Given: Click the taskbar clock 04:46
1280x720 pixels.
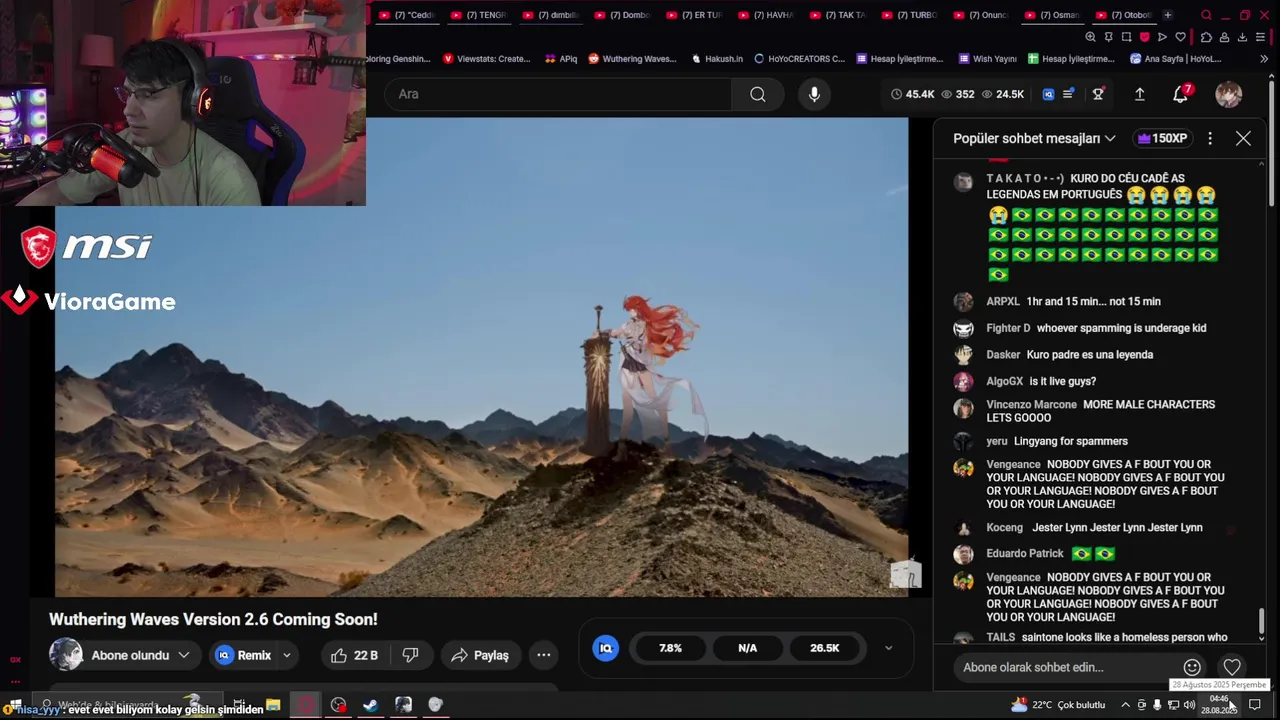Looking at the screenshot, I should click(1219, 705).
